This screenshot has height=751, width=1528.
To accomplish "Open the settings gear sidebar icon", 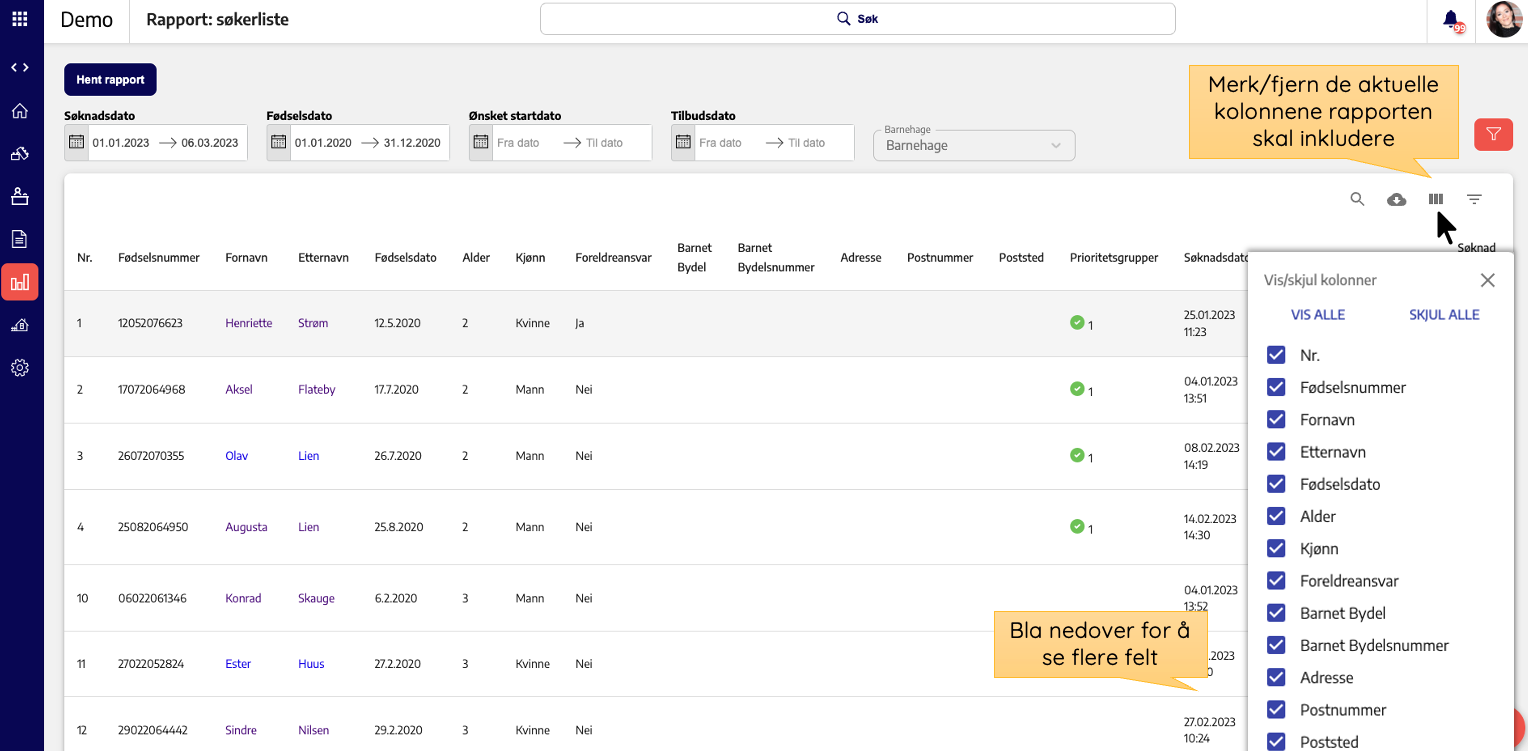I will click(20, 368).
